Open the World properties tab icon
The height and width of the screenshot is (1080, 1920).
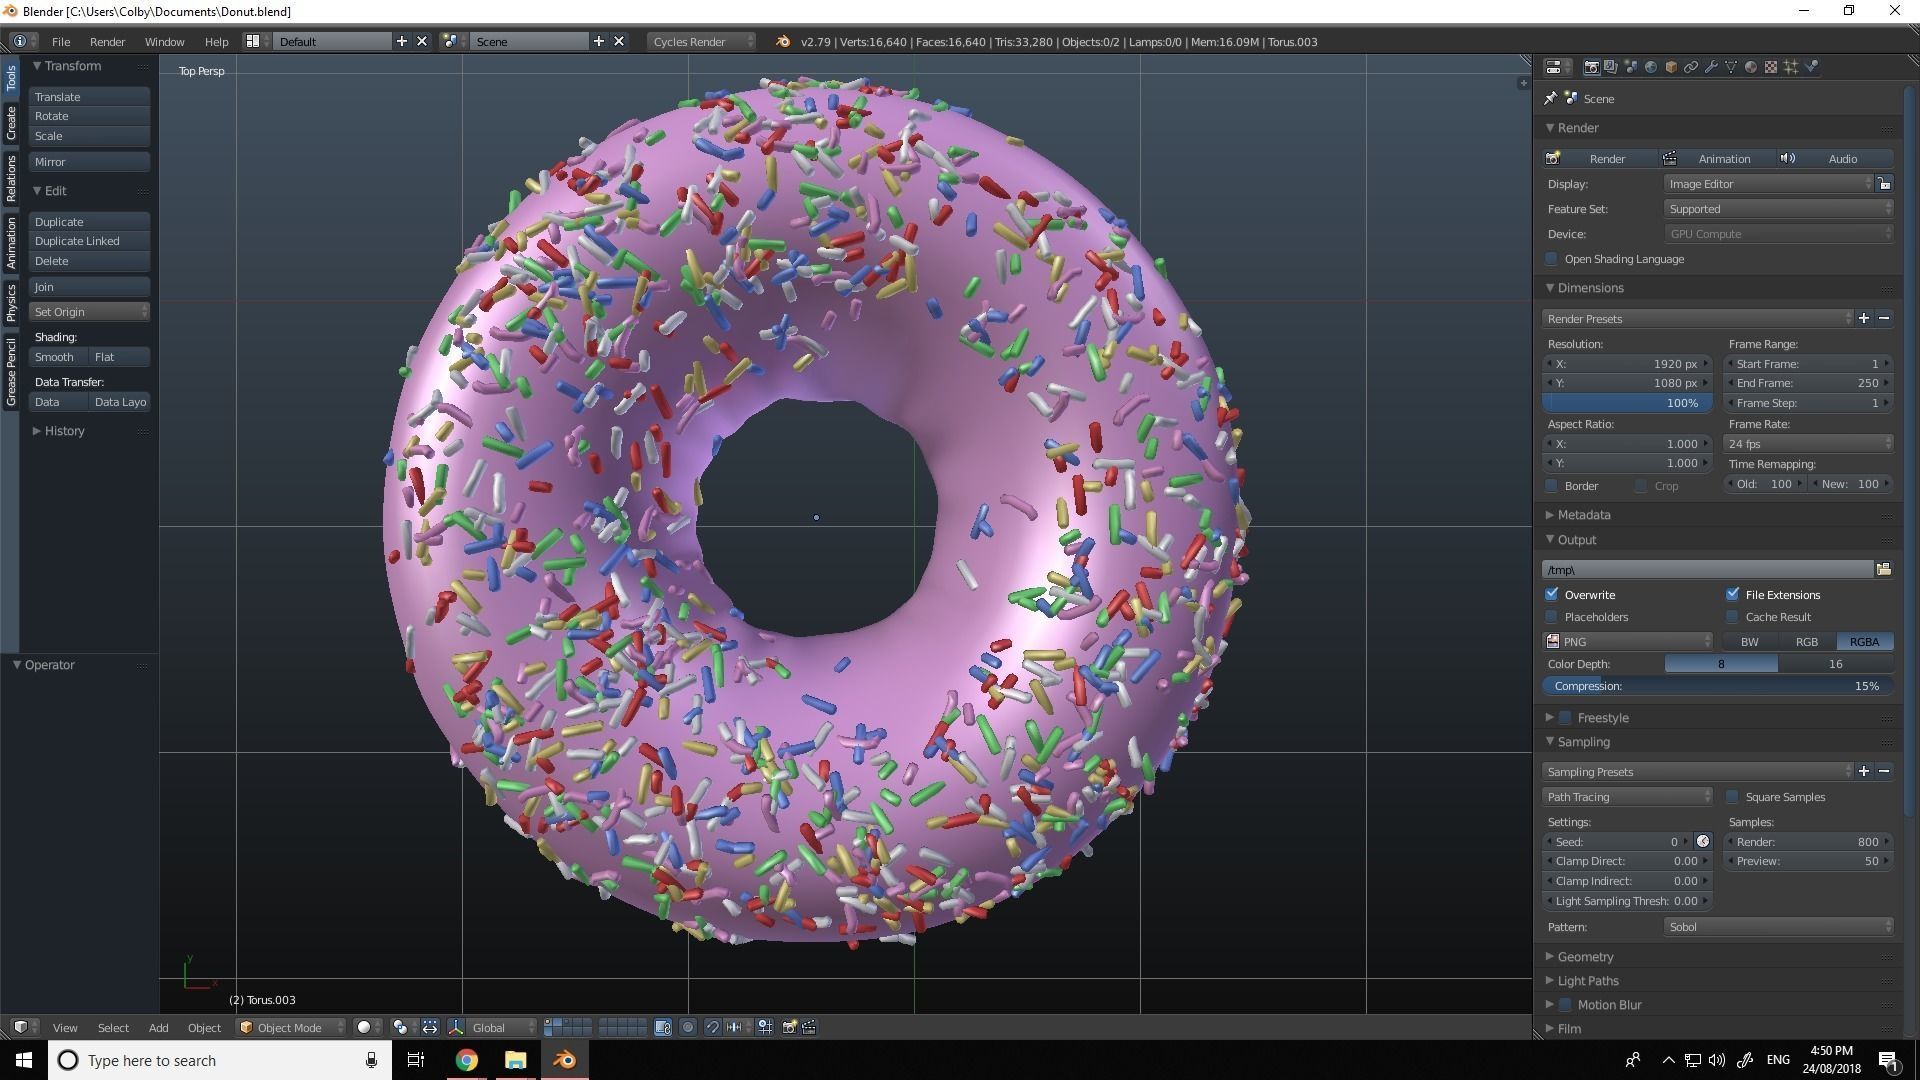(x=1651, y=67)
